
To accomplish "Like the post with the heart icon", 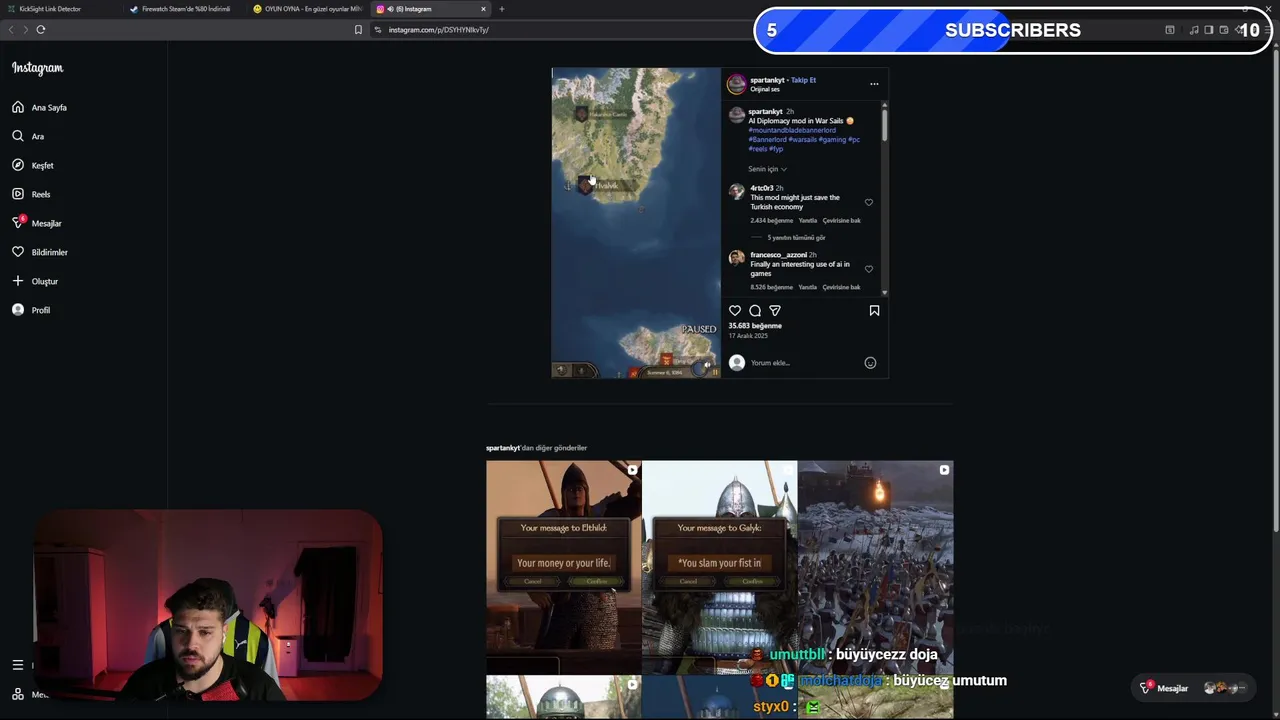I will [735, 311].
